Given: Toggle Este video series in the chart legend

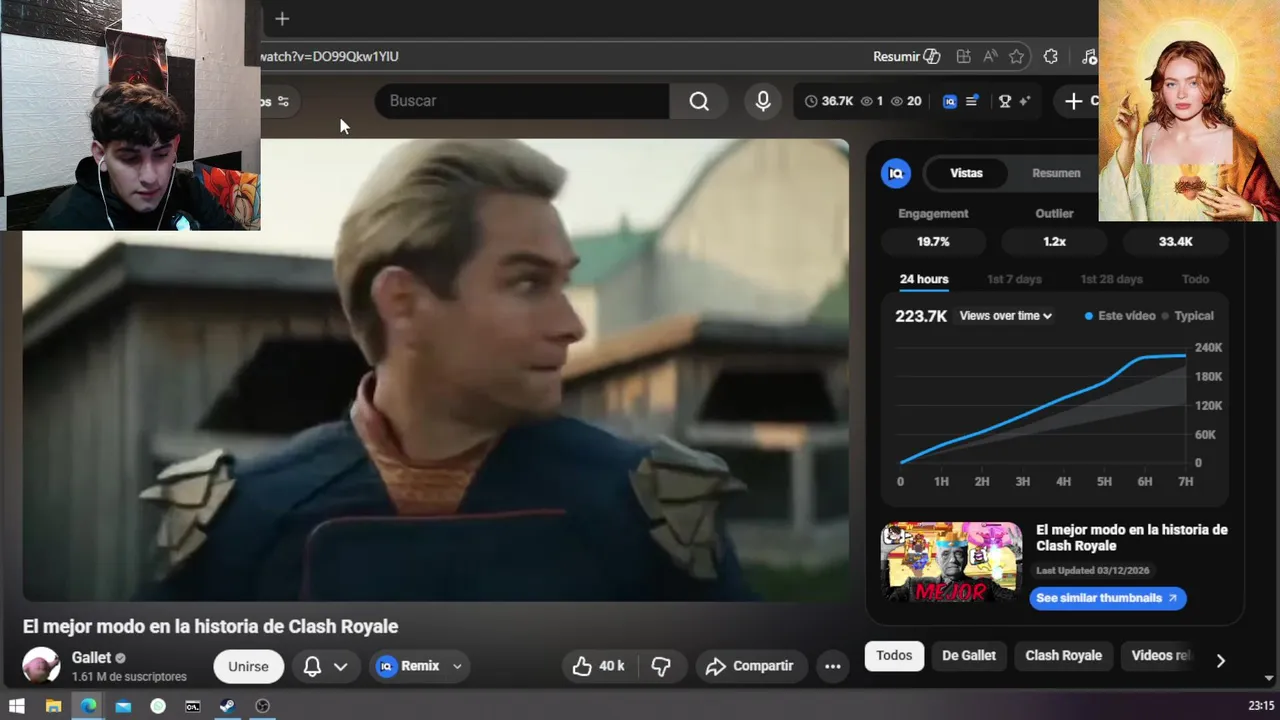Looking at the screenshot, I should [x=1120, y=316].
